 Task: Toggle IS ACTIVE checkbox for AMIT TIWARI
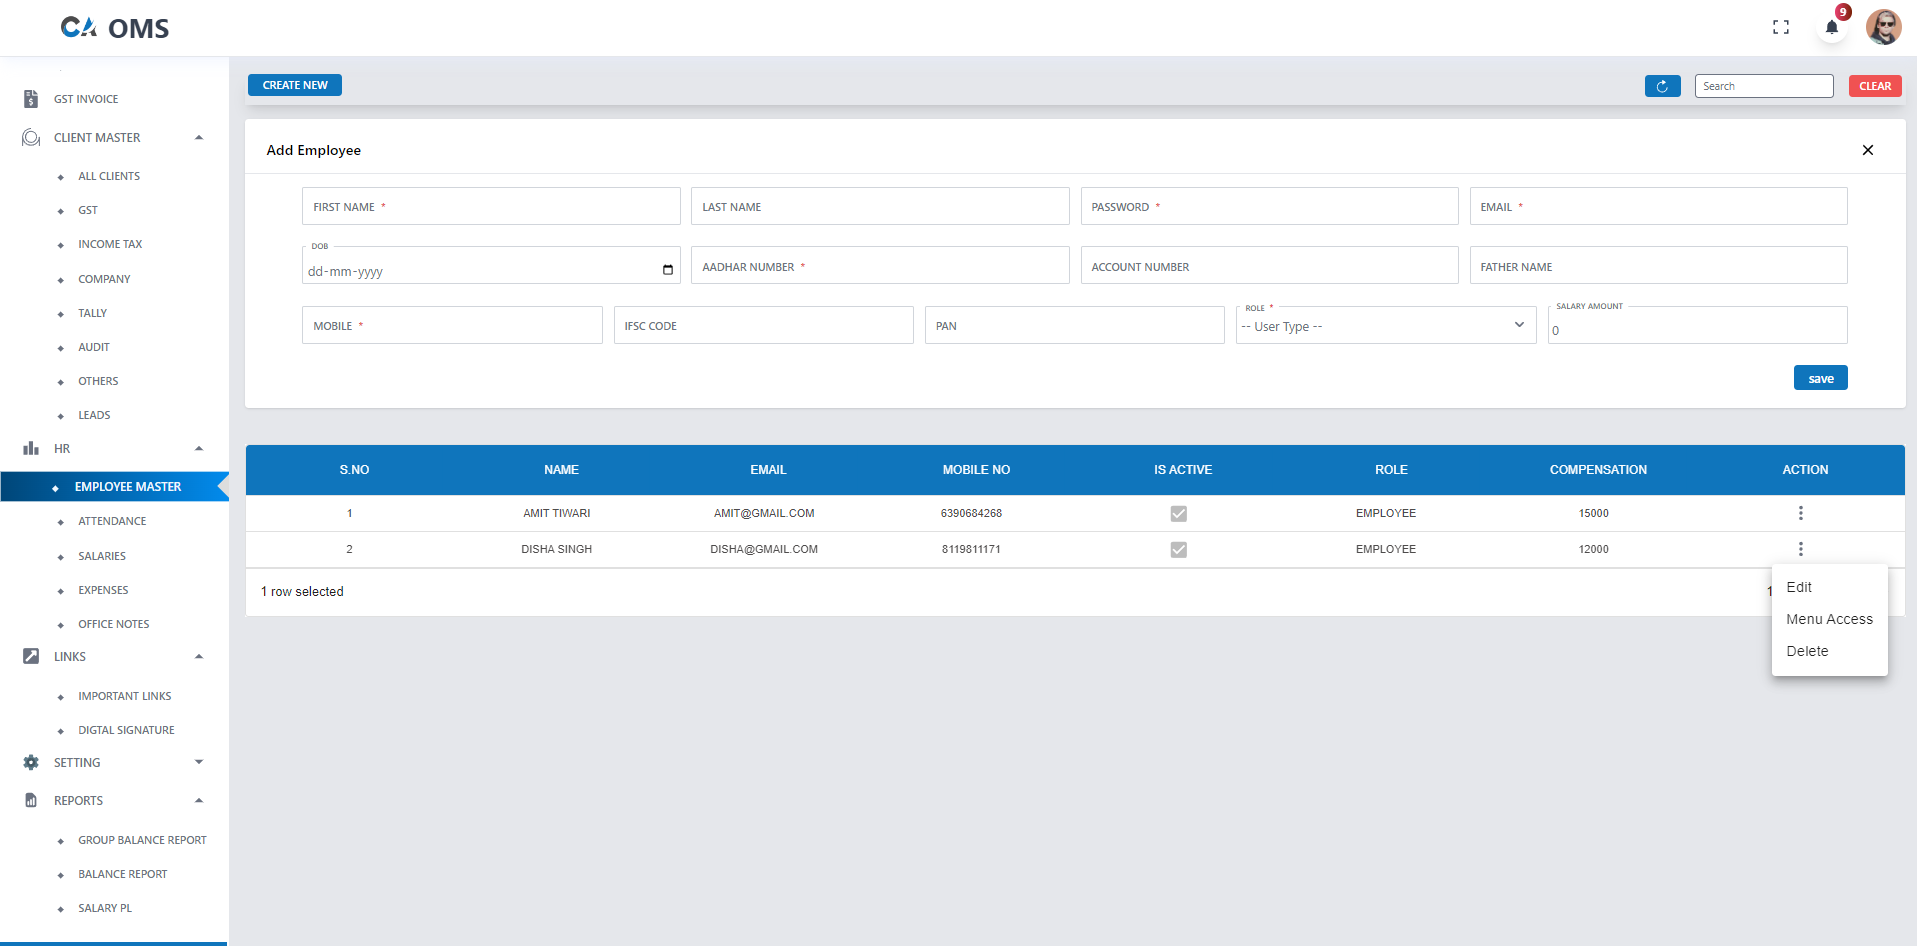click(x=1179, y=513)
